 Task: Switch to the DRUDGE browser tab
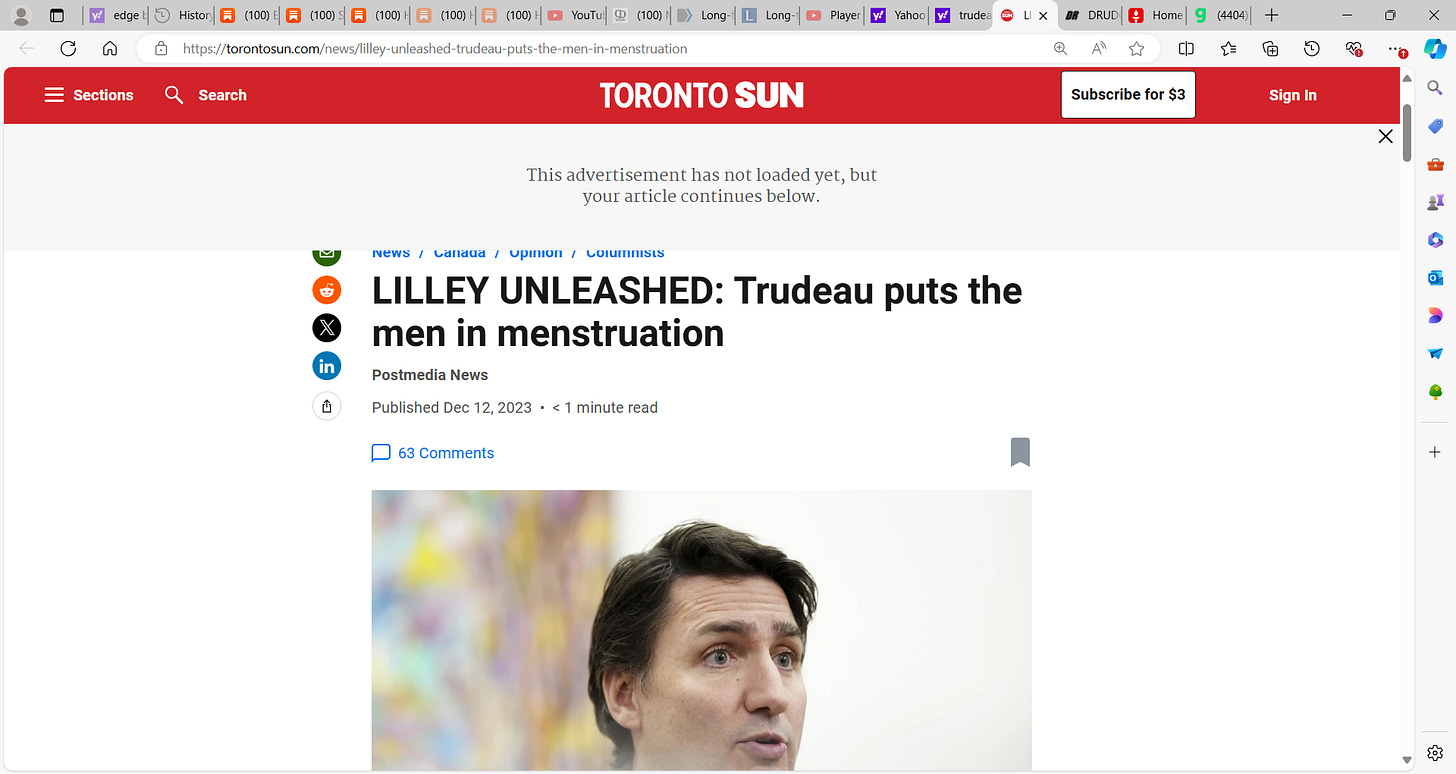[x=1091, y=15]
